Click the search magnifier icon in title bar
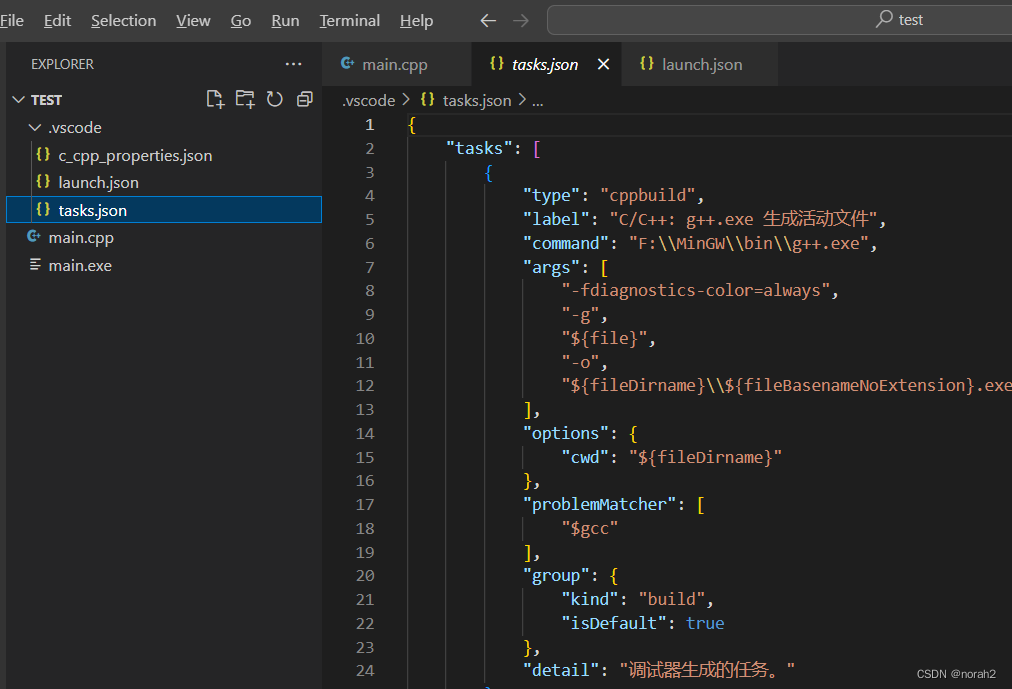The height and width of the screenshot is (689, 1012). (884, 19)
